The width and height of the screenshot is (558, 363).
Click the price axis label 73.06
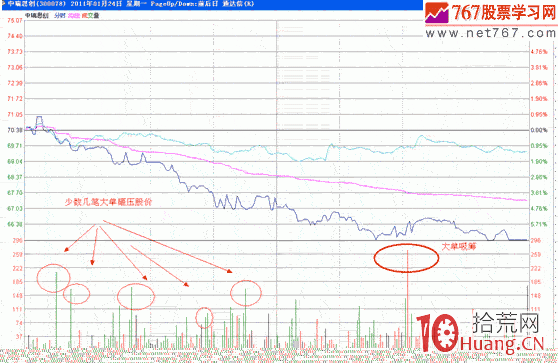pyautogui.click(x=15, y=67)
